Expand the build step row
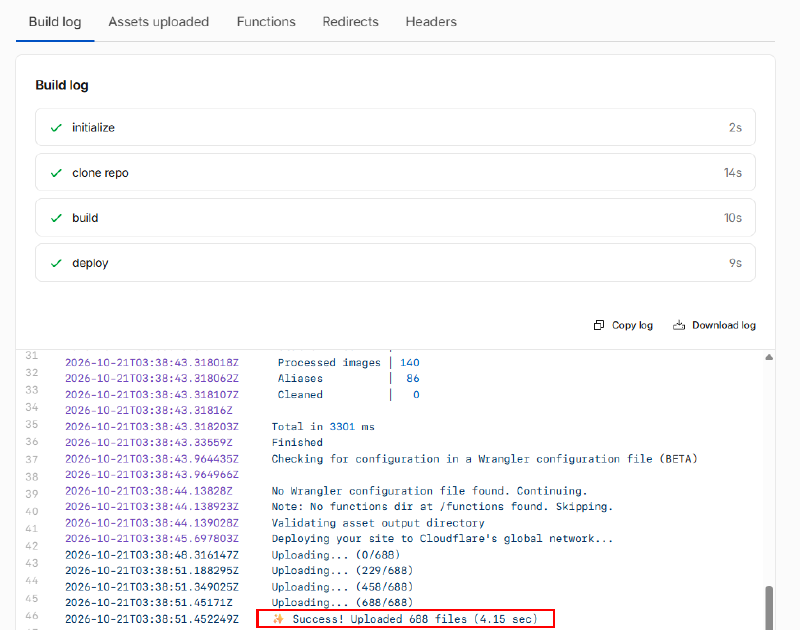 click(x=395, y=217)
